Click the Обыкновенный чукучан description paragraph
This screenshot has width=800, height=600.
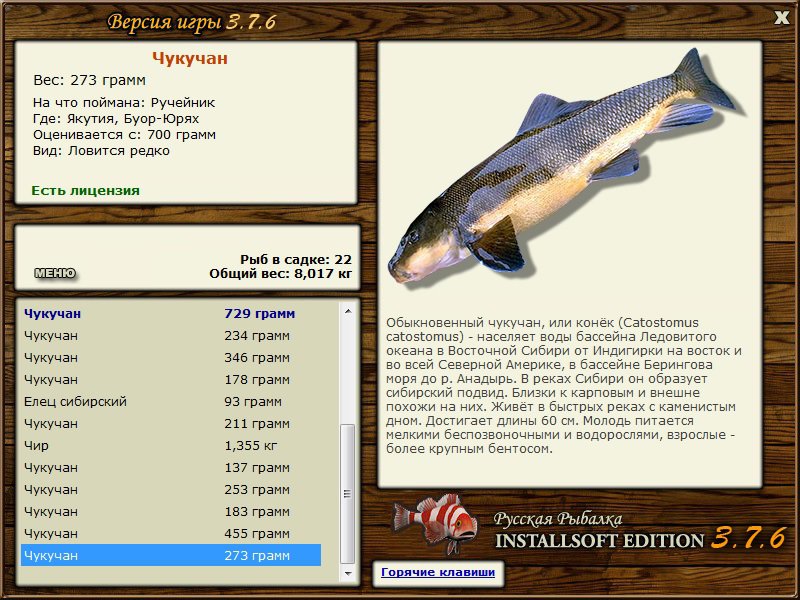point(564,386)
